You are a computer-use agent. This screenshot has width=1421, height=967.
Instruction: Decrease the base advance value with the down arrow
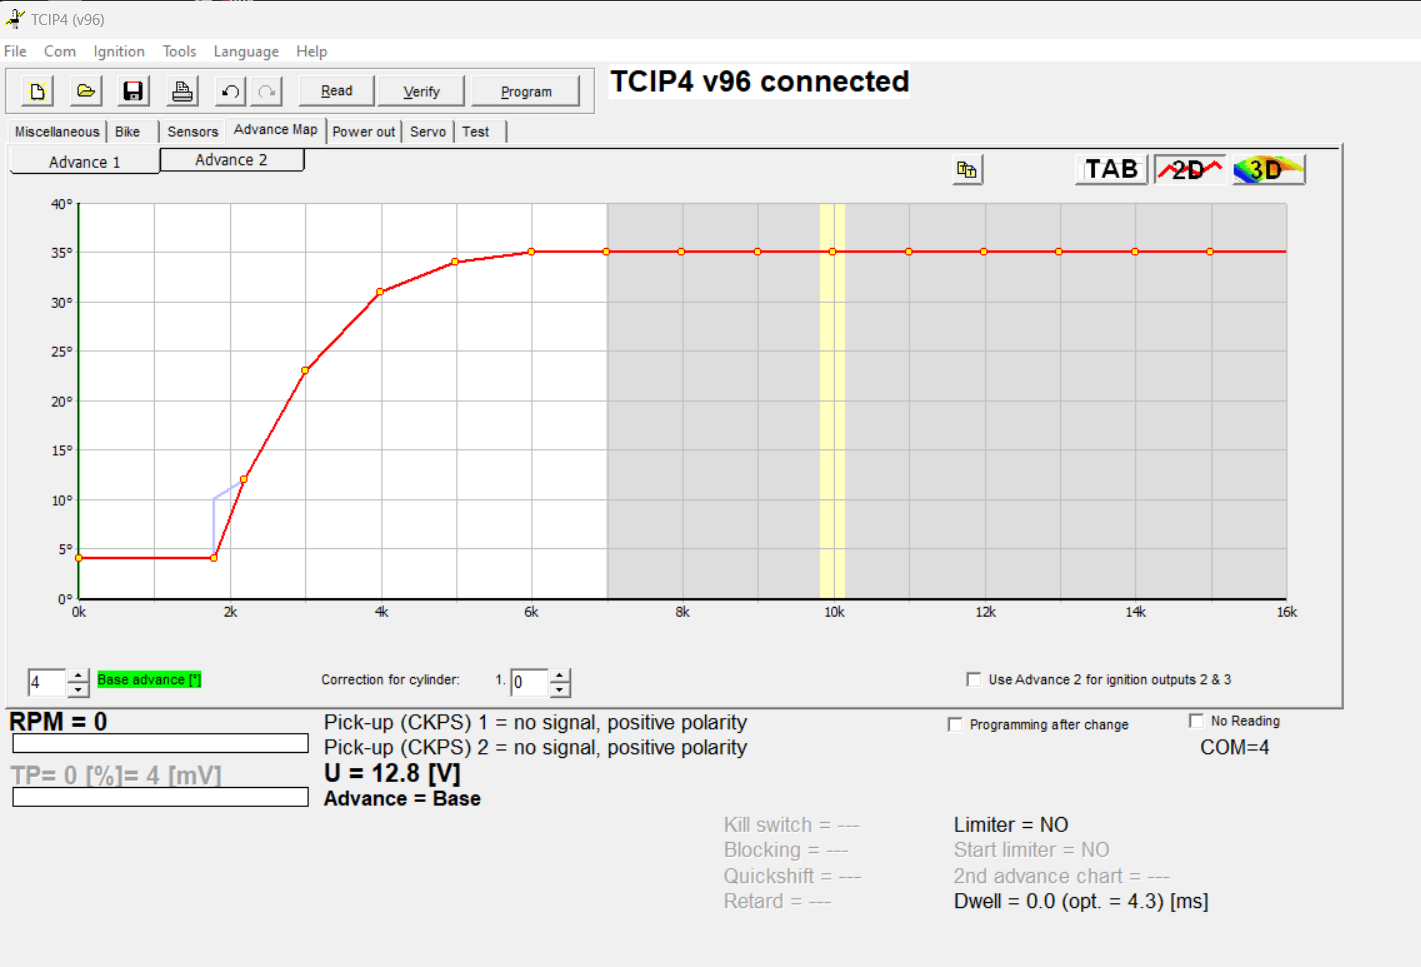tap(78, 690)
